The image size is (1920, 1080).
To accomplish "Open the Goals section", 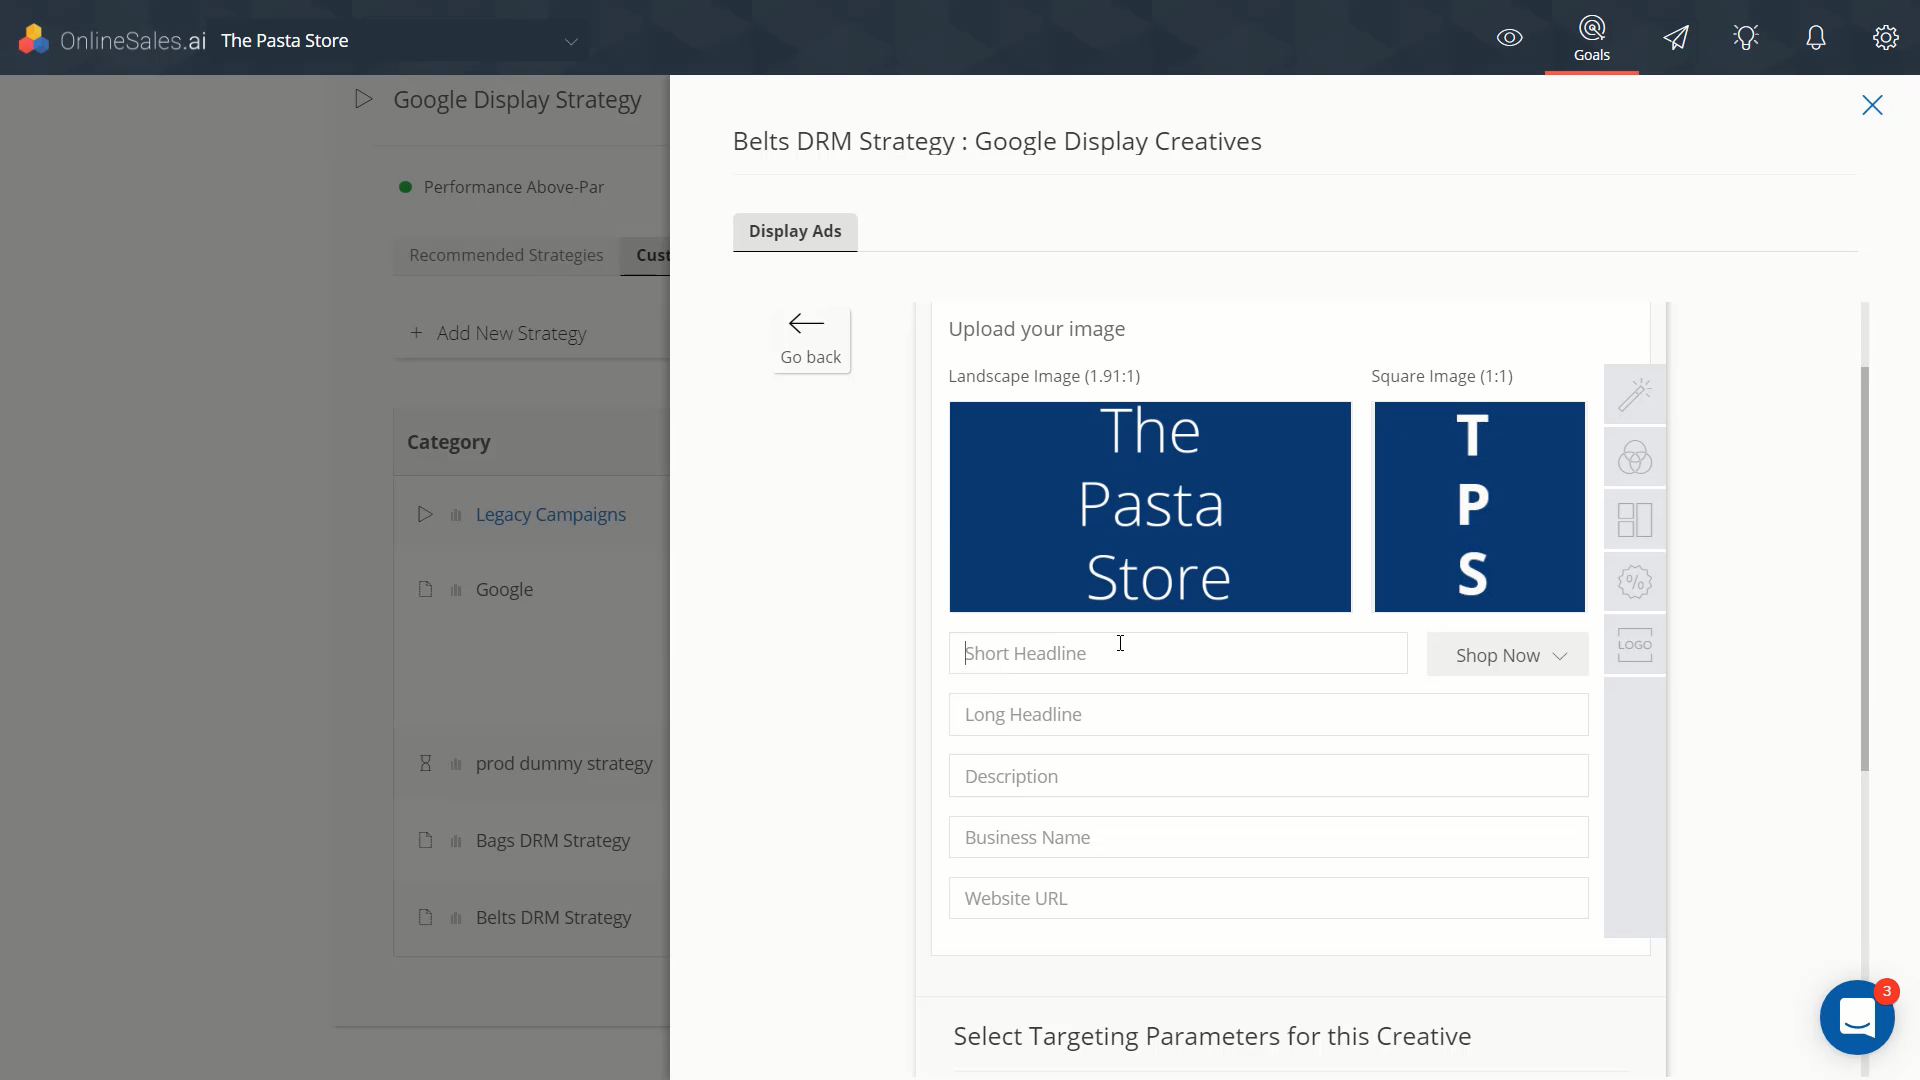I will pyautogui.click(x=1591, y=38).
